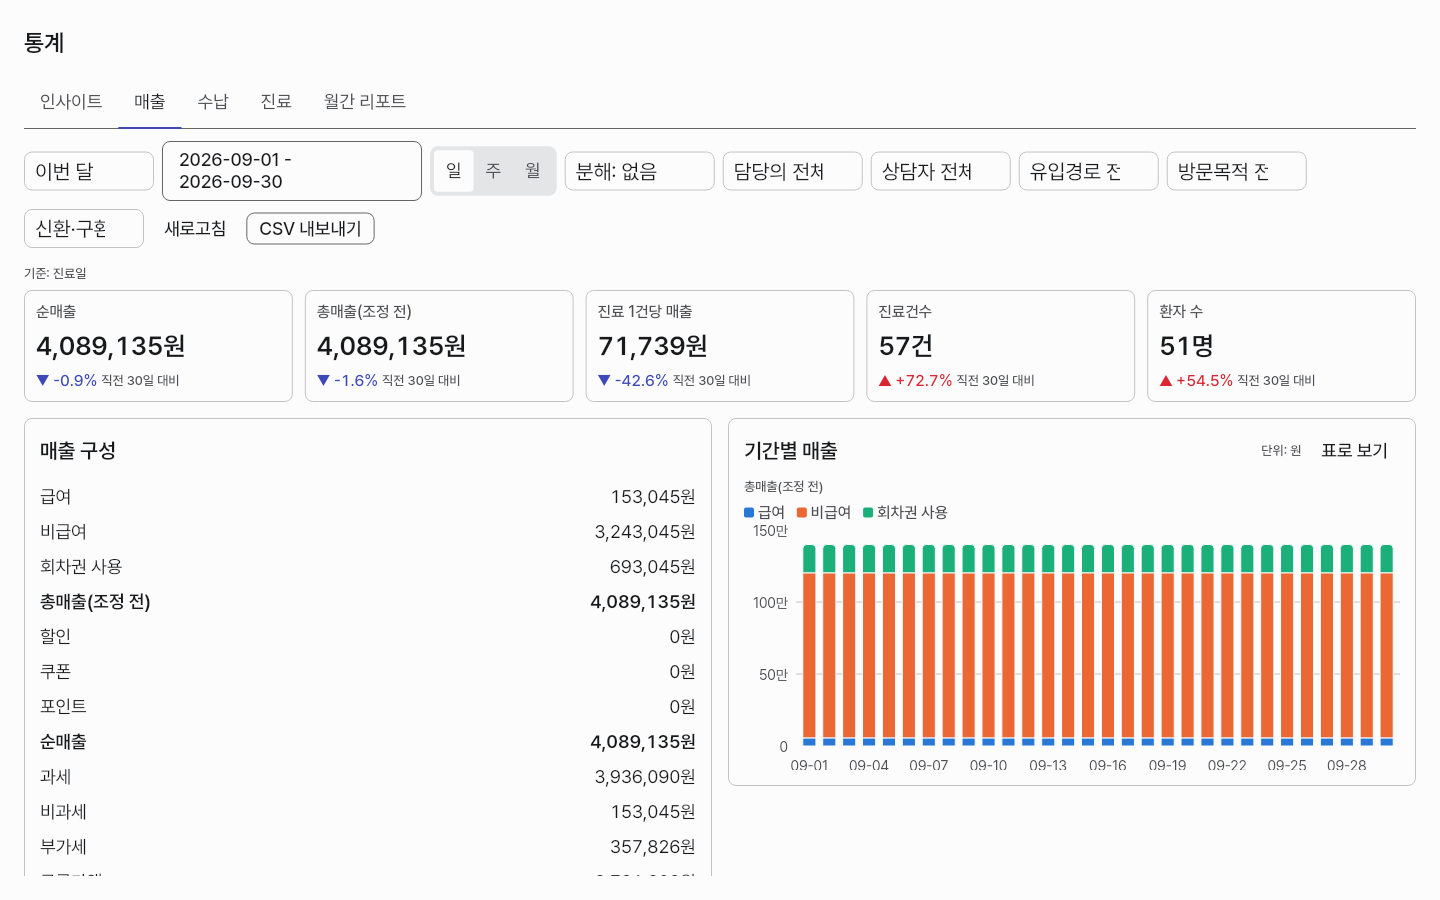Open the 수납 tab

[x=213, y=101]
